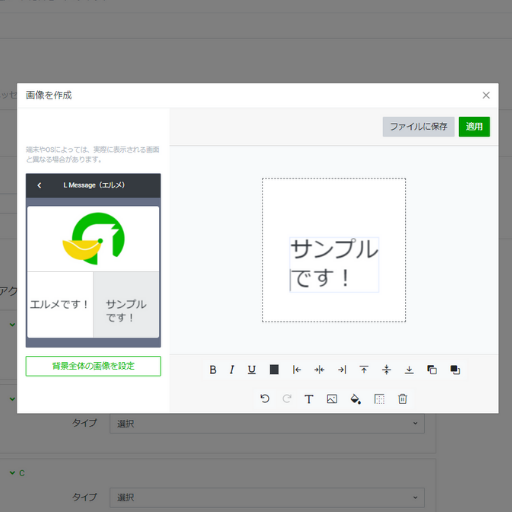Align text to the bottom
512x512 pixels.
[409, 370]
